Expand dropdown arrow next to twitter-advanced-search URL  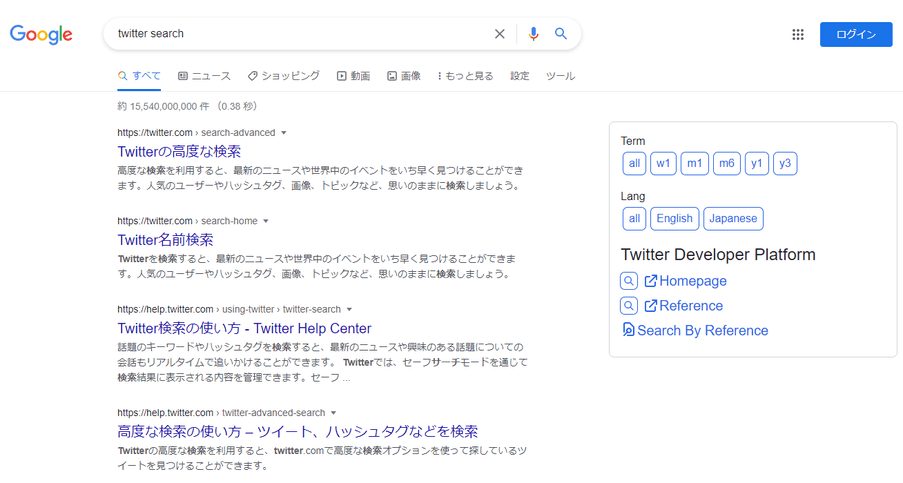click(x=333, y=413)
